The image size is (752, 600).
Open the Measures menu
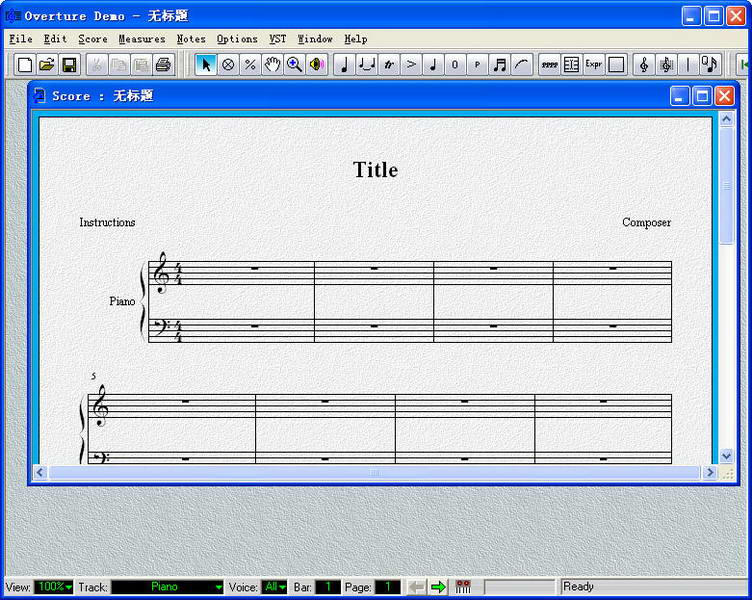tap(141, 39)
